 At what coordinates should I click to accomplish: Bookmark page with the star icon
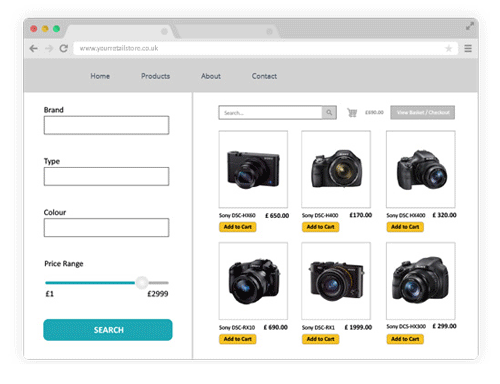point(449,49)
